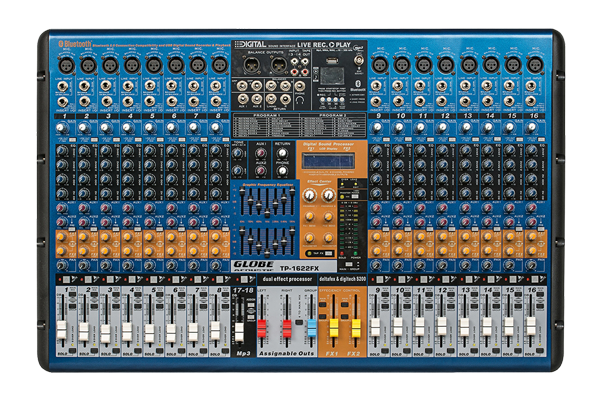Click the orange Bluetooth logo at top left corner
The height and width of the screenshot is (400, 600).
[75, 44]
